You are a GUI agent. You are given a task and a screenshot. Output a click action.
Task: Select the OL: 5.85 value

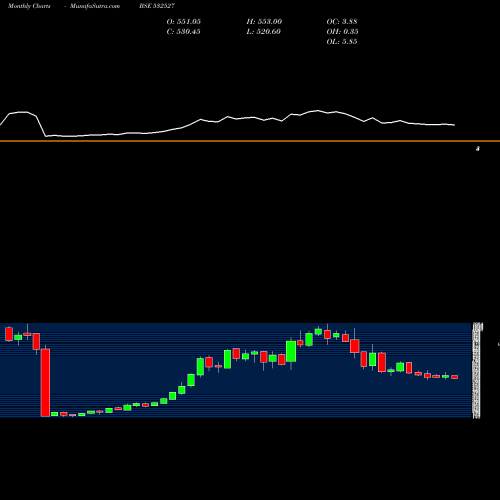coord(342,42)
